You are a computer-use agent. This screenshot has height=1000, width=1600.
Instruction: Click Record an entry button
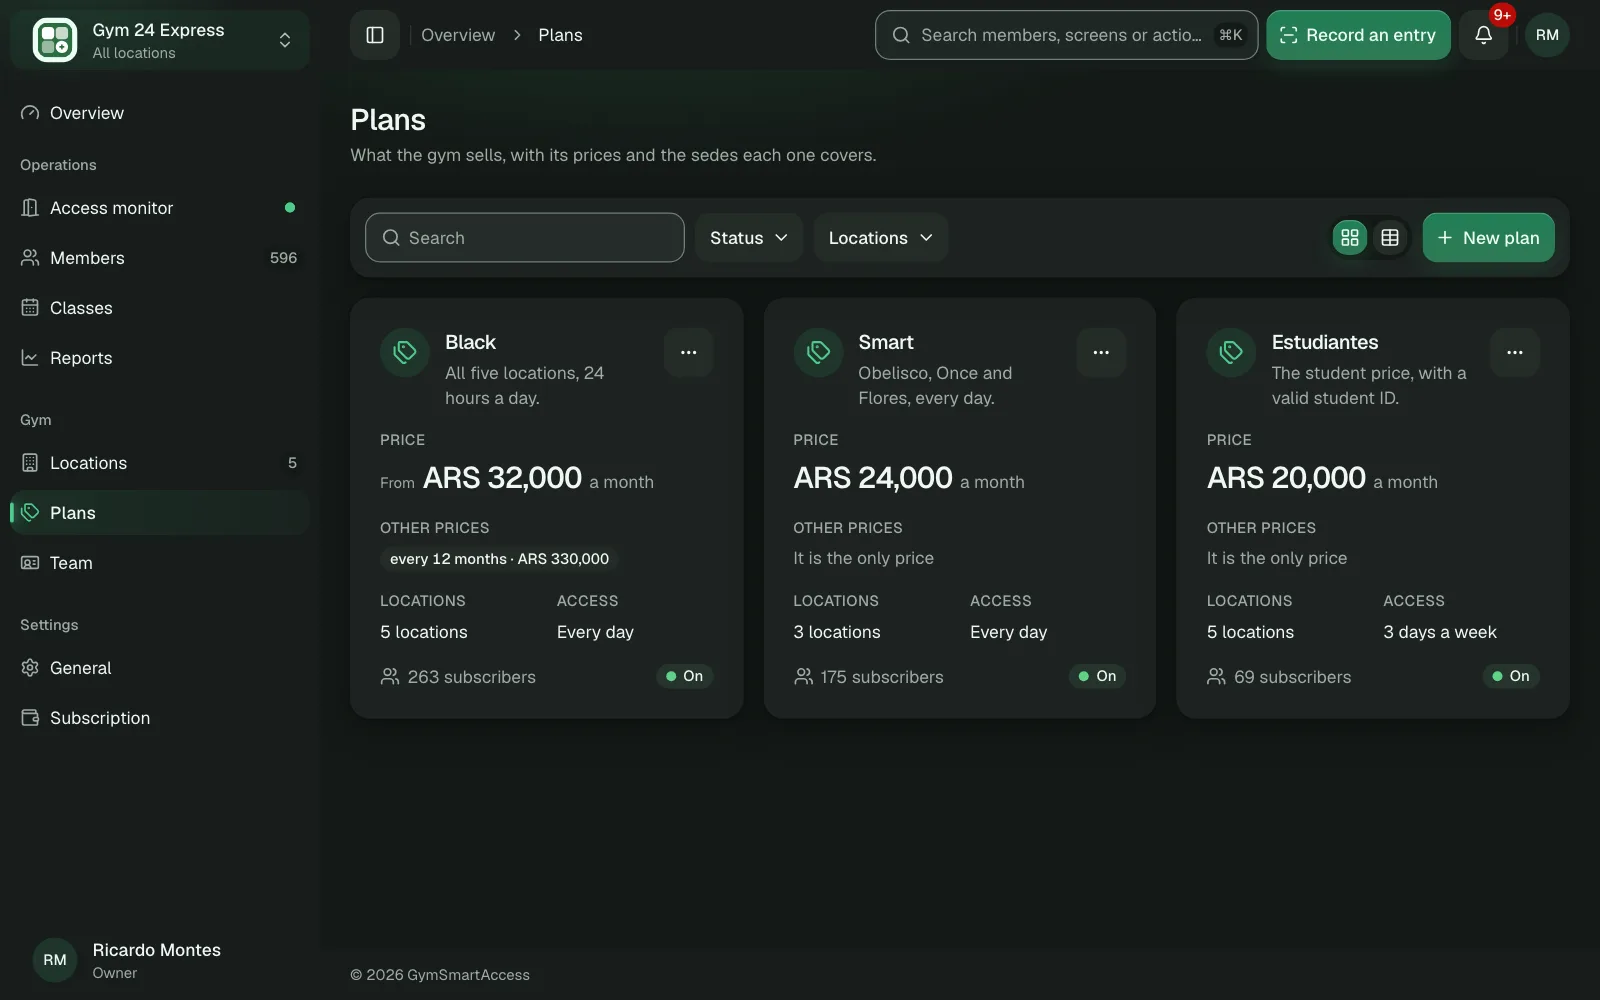tap(1358, 35)
